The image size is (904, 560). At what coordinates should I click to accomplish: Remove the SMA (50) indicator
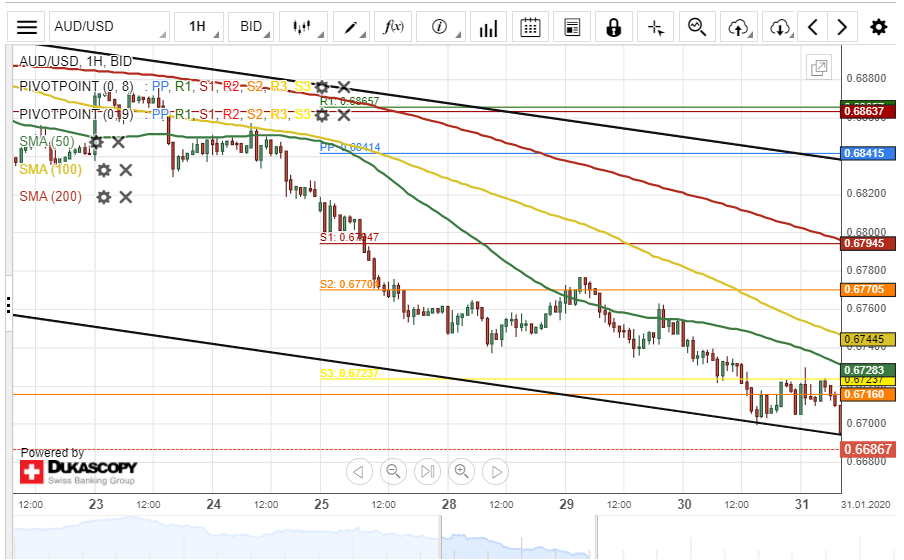tap(118, 142)
